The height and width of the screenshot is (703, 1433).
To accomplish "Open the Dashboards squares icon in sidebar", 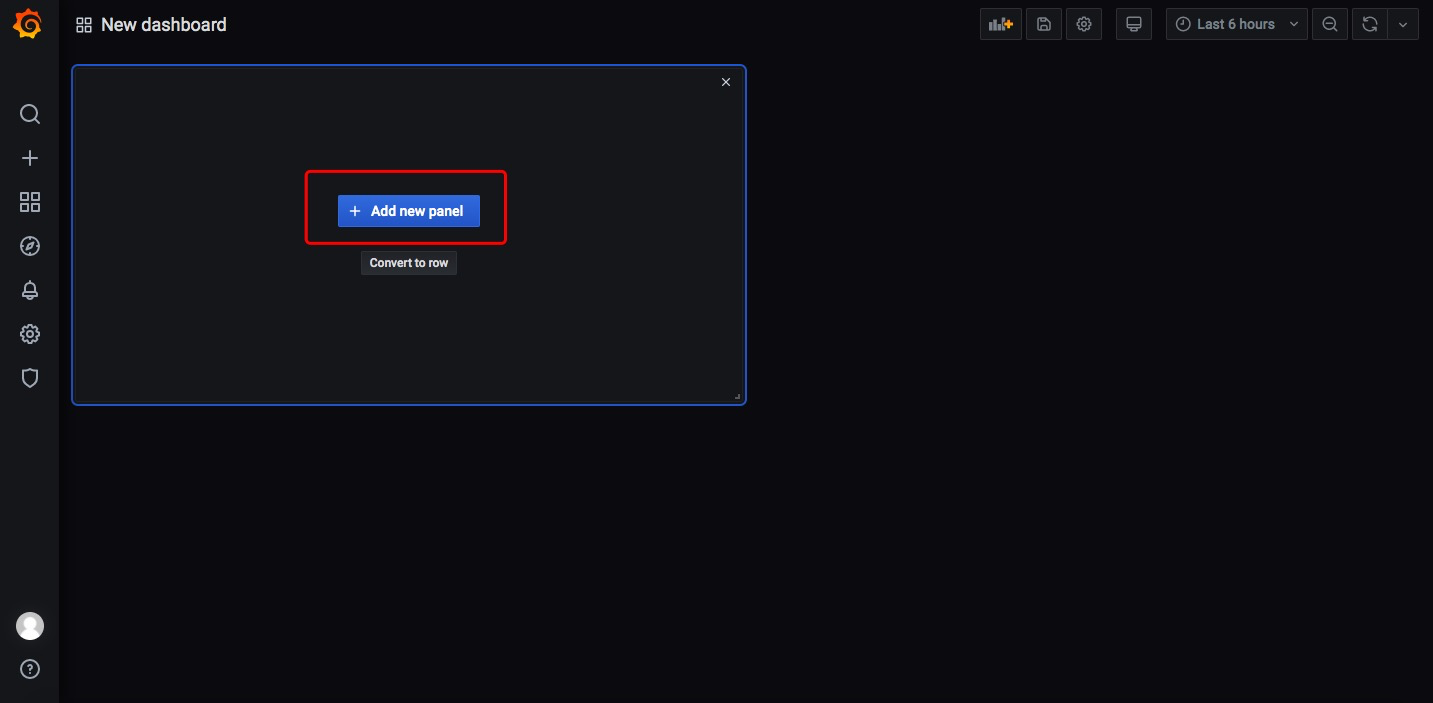I will point(30,202).
